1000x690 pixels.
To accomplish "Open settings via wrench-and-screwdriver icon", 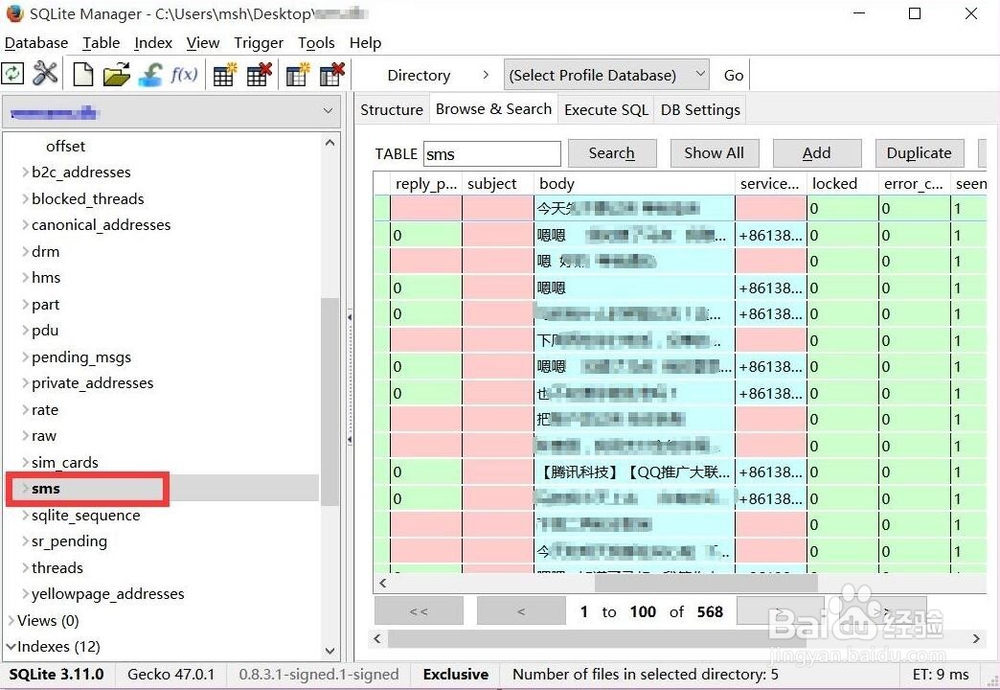I will tap(45, 74).
